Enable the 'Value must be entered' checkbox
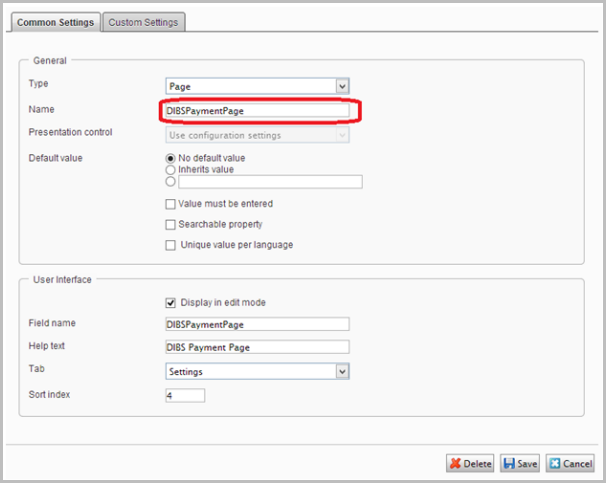This screenshot has width=606, height=483. tap(171, 204)
